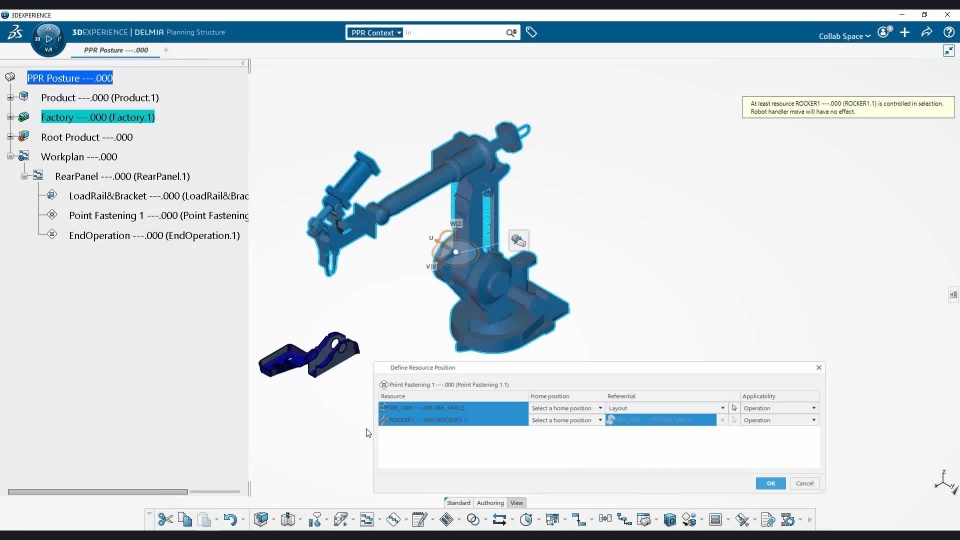Open the user profile icon in the top bar
The image size is (960, 540).
(884, 32)
